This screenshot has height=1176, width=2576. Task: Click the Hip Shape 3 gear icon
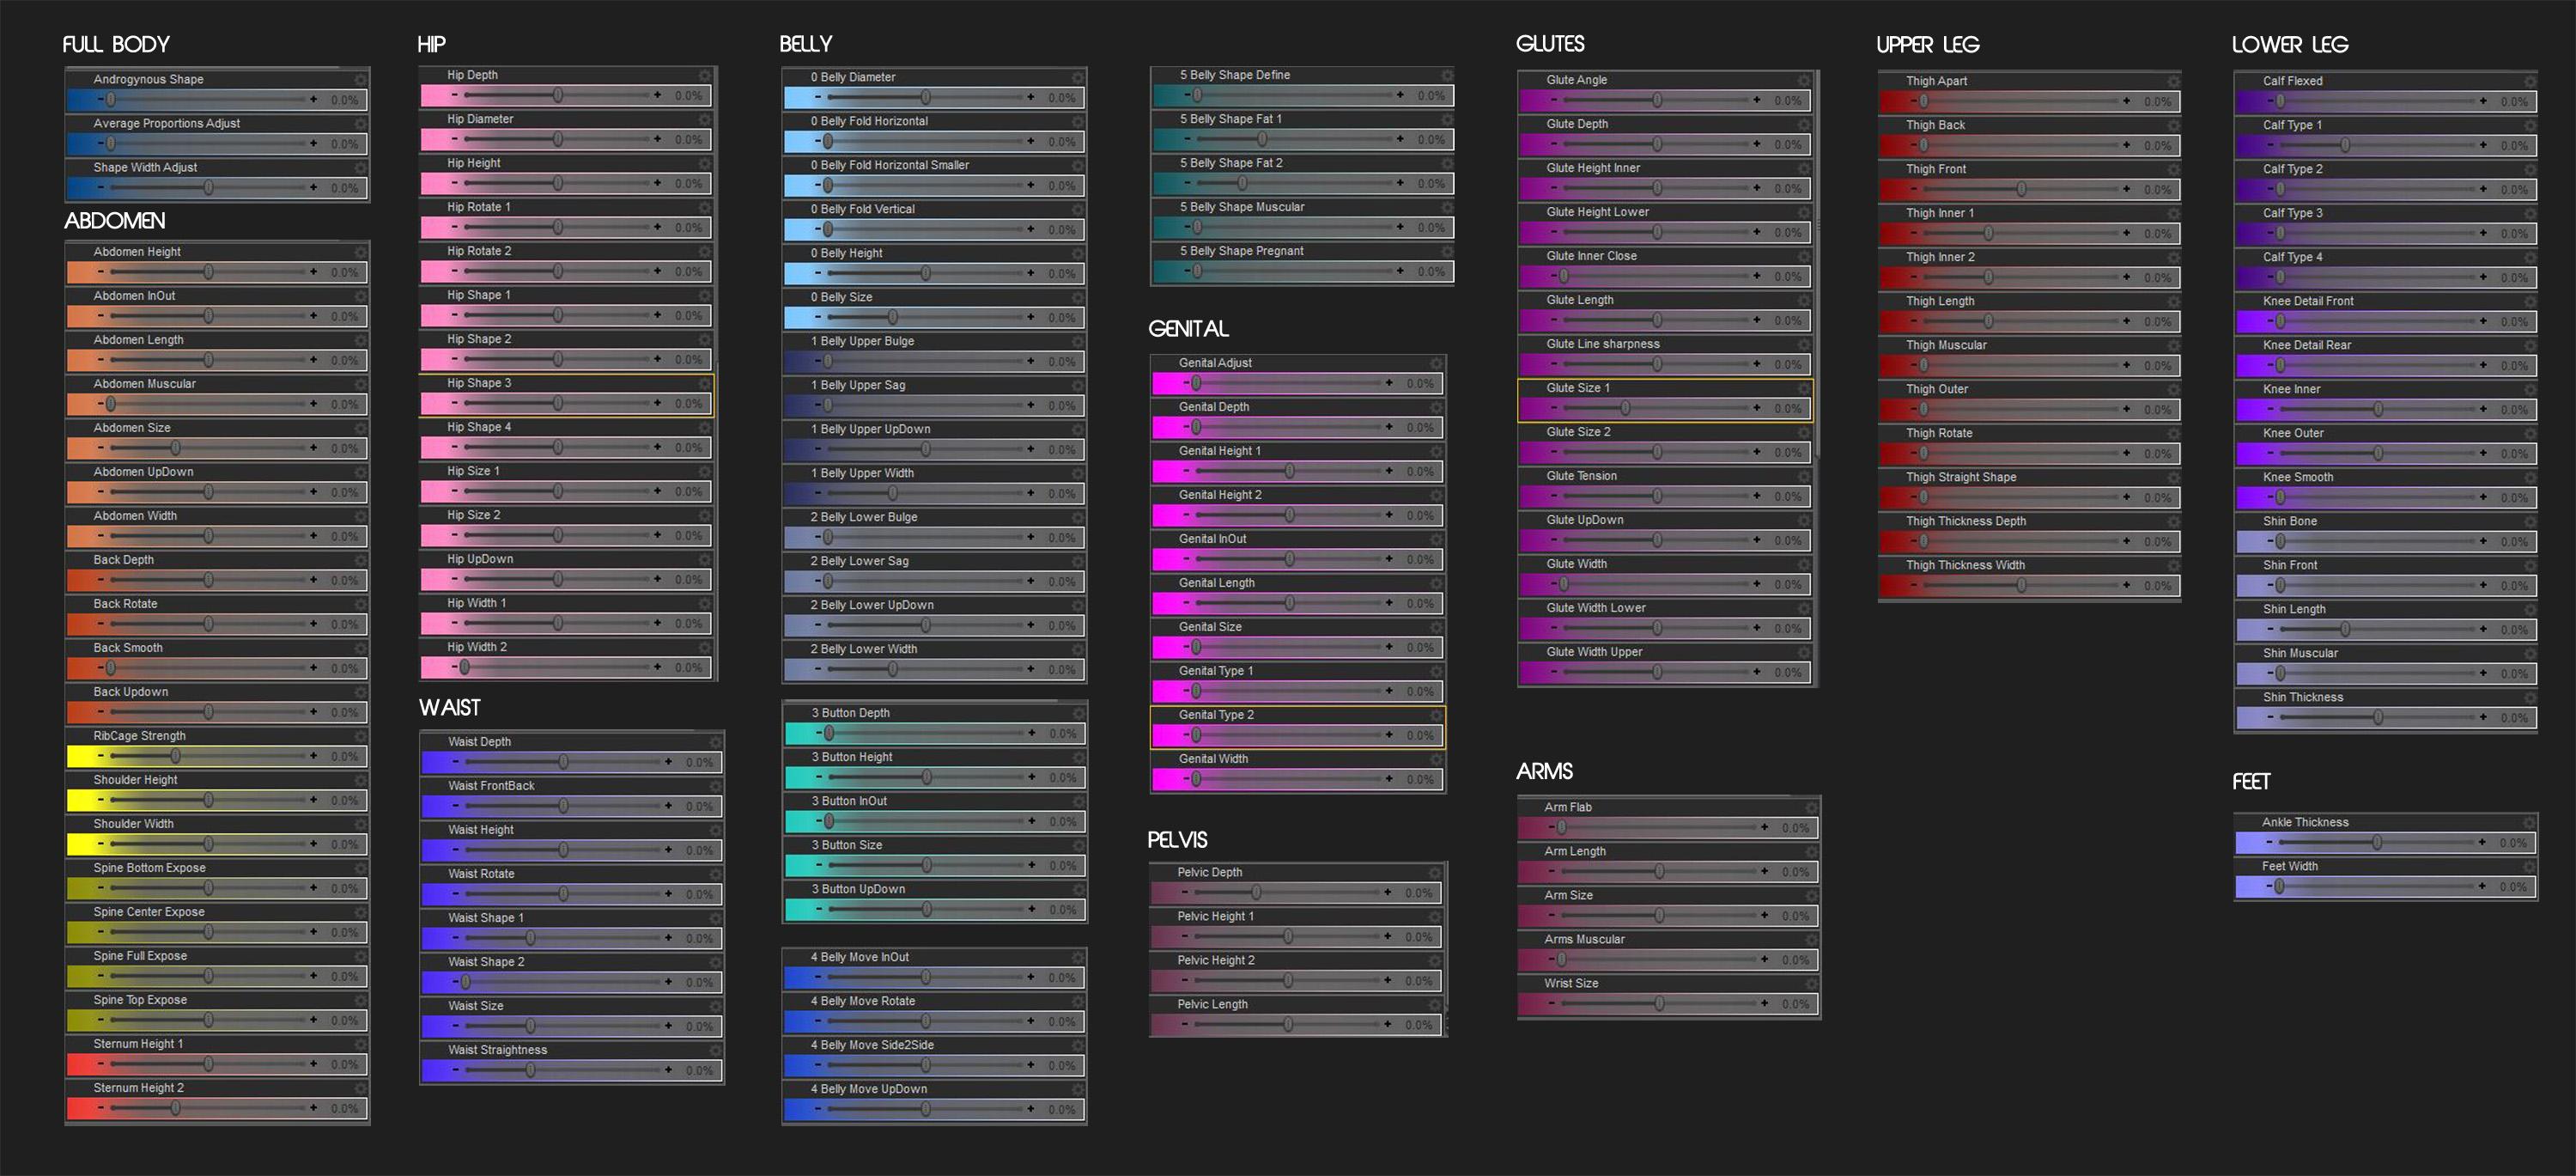(705, 383)
